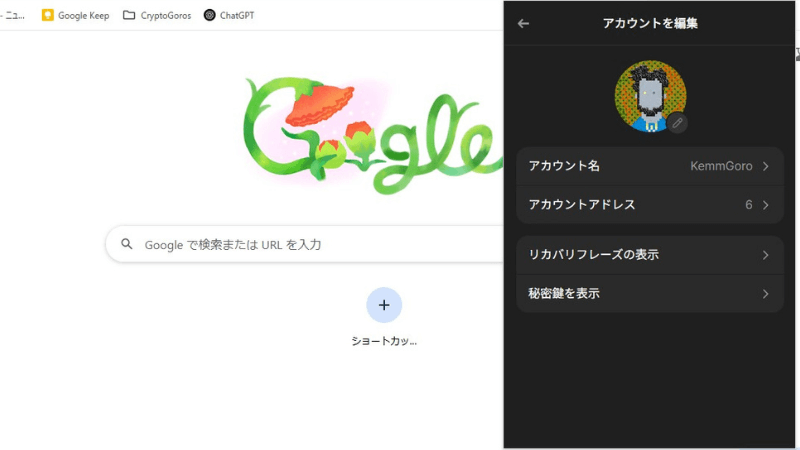Click the Google Keep bookmark icon

click(47, 15)
